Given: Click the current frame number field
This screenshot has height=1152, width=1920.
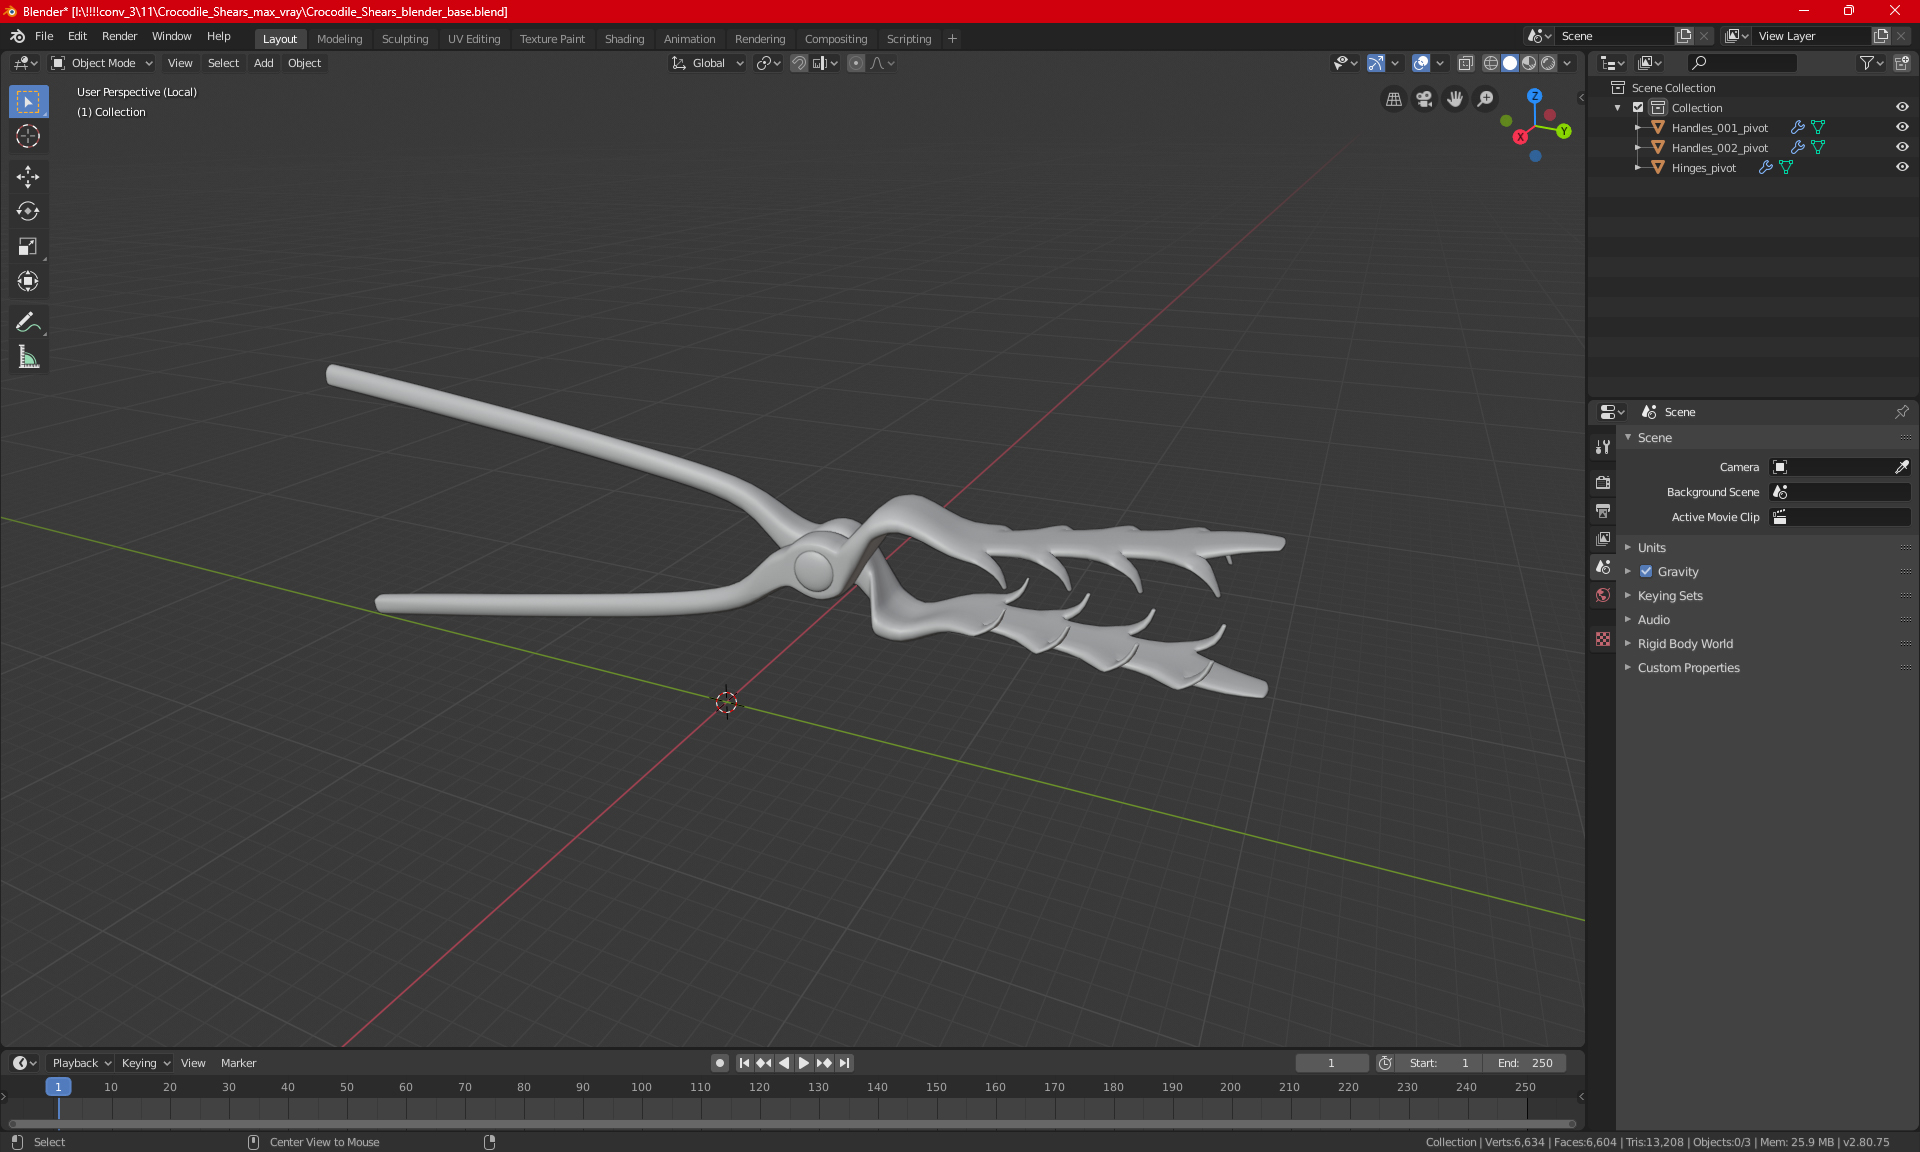Looking at the screenshot, I should [x=1331, y=1063].
